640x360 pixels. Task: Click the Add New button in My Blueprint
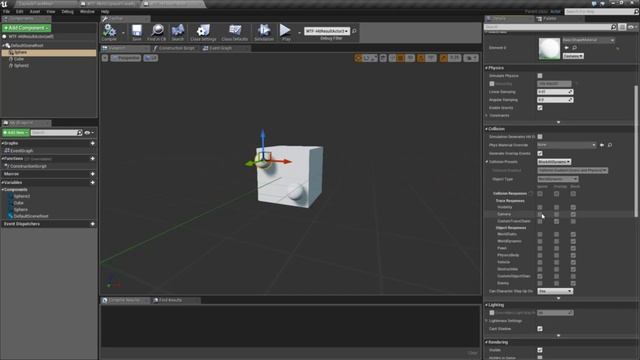click(x=16, y=133)
